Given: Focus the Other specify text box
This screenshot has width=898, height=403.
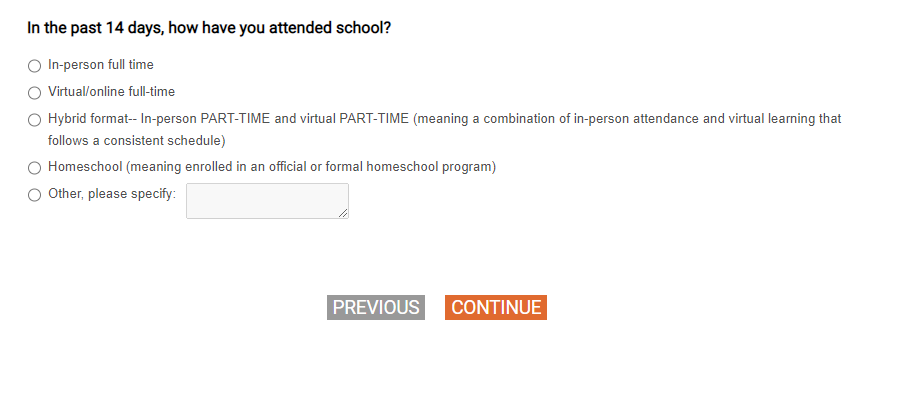Looking at the screenshot, I should tap(266, 200).
